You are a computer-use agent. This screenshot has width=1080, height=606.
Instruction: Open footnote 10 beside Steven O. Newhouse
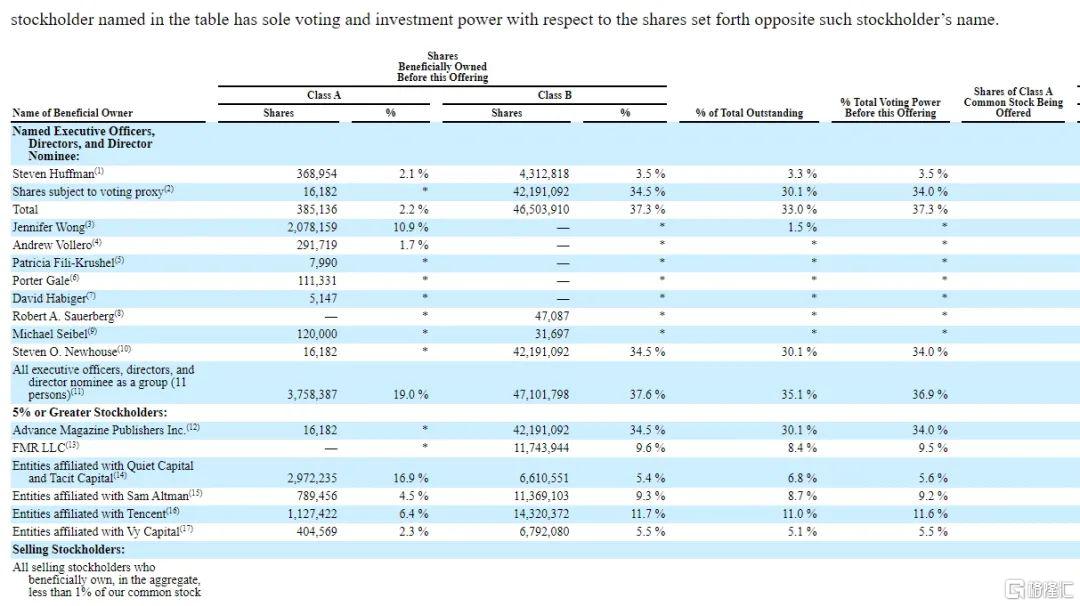pyautogui.click(x=124, y=349)
